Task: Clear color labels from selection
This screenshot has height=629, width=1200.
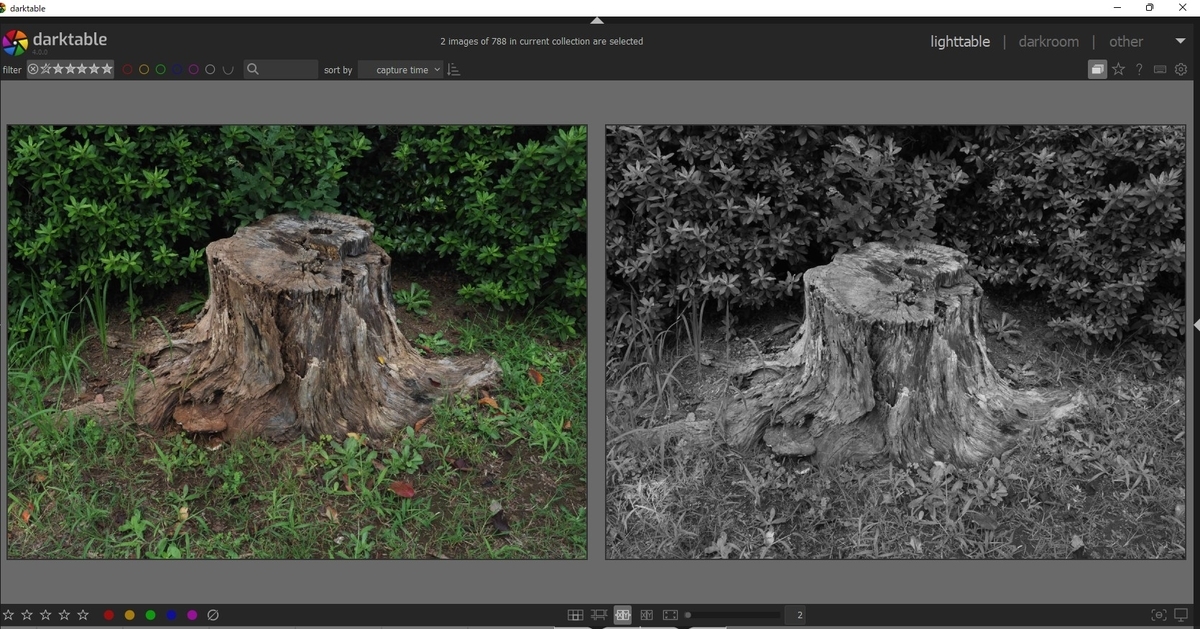Action: 213,615
